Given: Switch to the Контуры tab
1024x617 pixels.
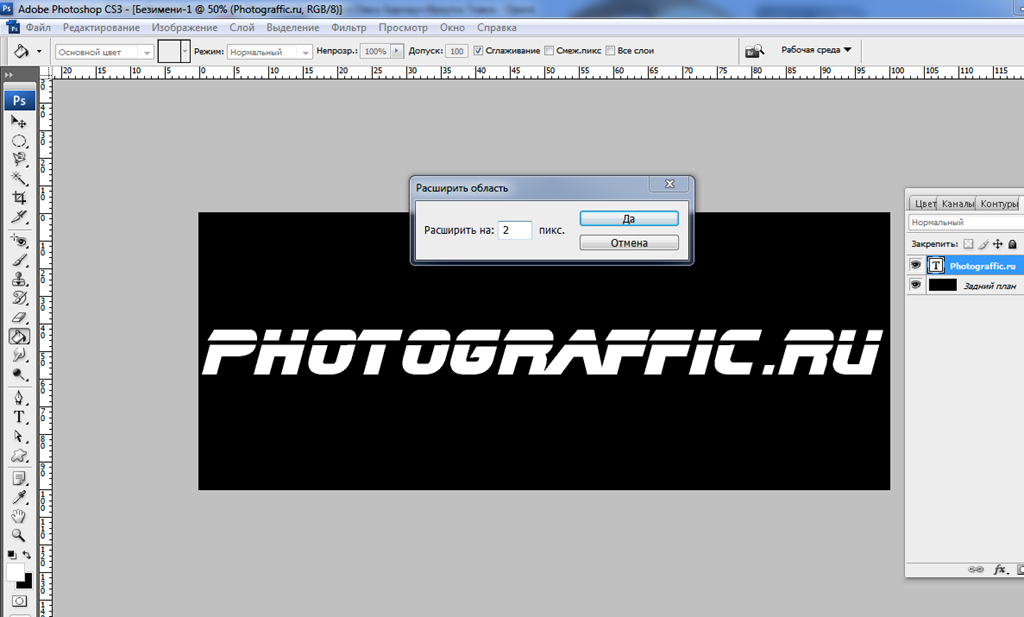Looking at the screenshot, I should coord(999,204).
